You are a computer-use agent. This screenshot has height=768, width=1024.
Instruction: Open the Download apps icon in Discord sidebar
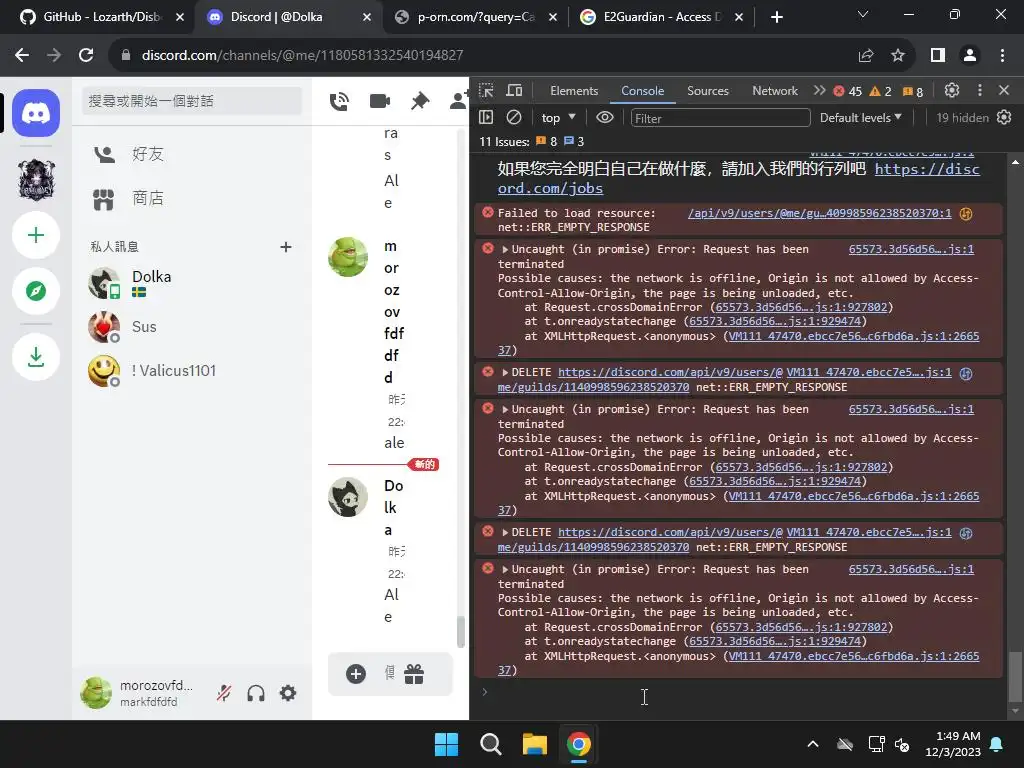click(36, 357)
